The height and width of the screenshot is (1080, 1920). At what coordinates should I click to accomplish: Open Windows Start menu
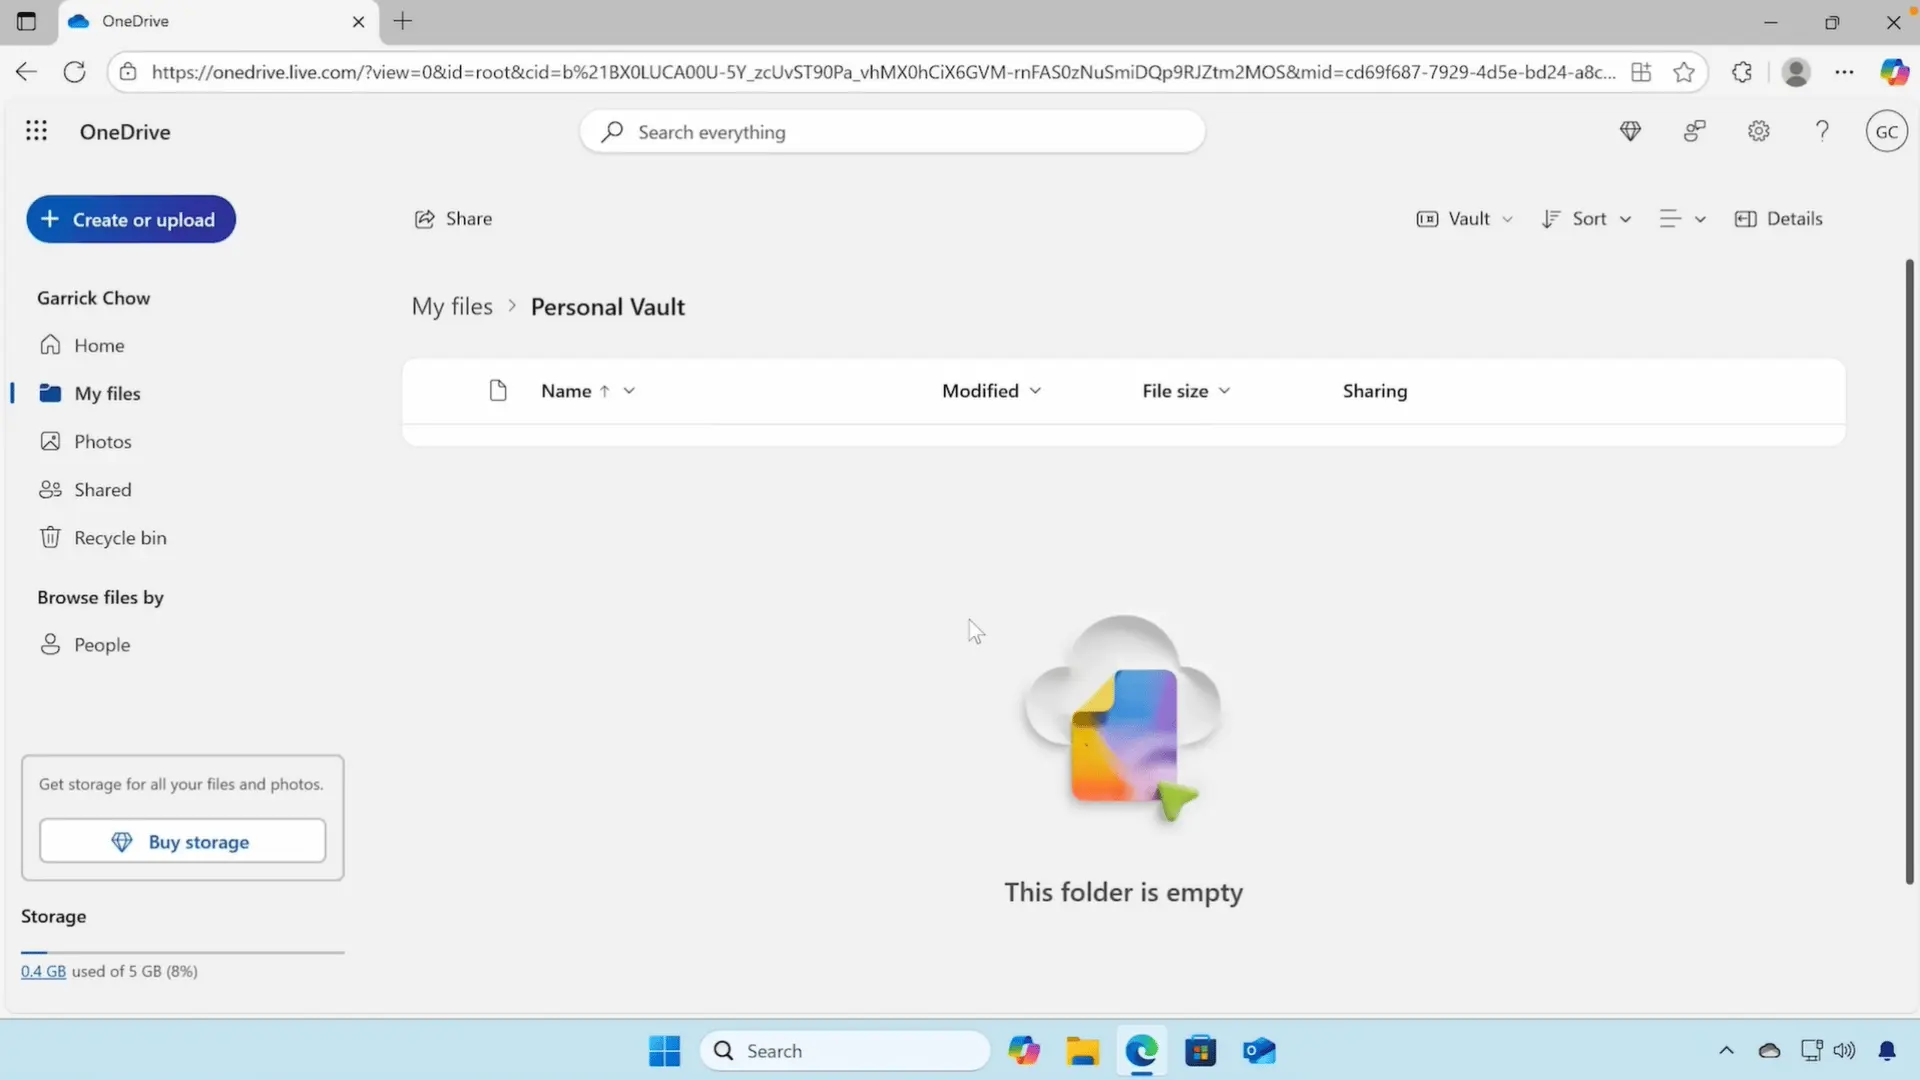click(664, 1051)
